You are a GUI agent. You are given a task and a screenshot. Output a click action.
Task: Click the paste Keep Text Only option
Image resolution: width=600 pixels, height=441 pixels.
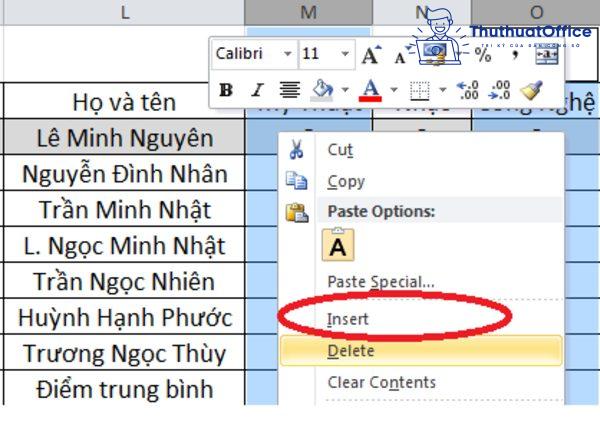pos(338,245)
